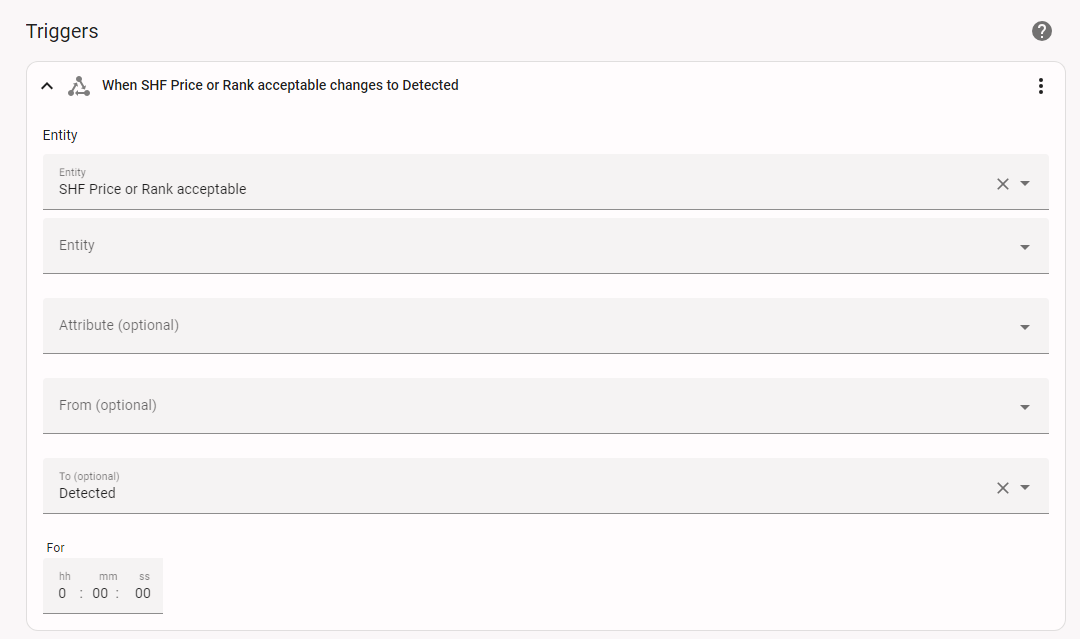
Task: Open the From (optional) dropdown
Action: coord(1025,407)
